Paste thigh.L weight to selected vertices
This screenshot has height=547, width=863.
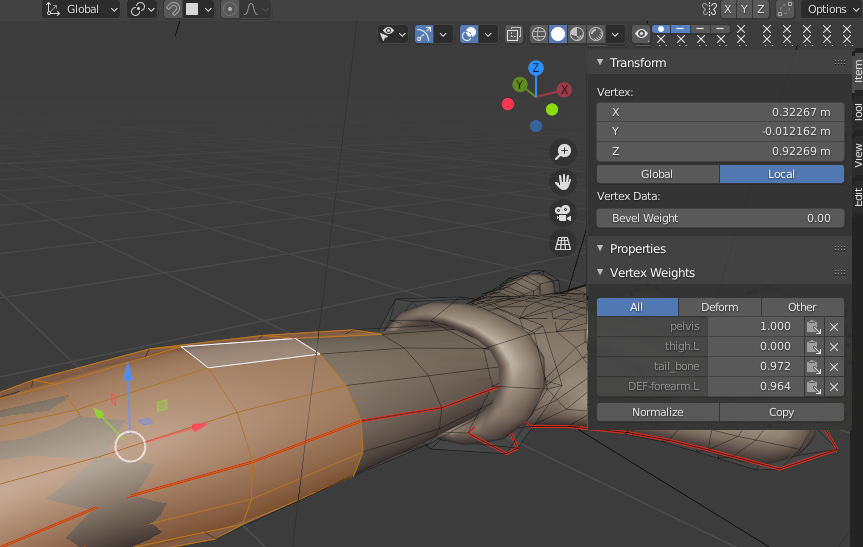813,347
